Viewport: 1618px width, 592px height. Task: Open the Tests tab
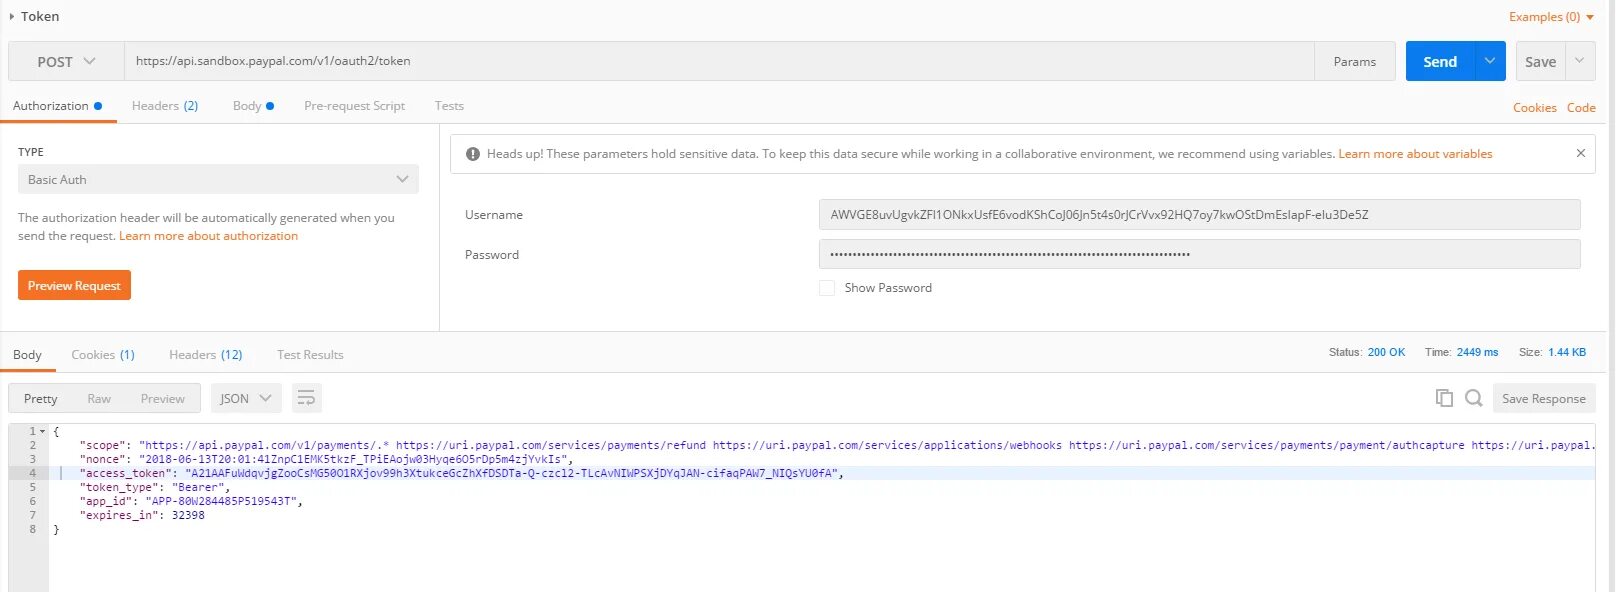[449, 105]
